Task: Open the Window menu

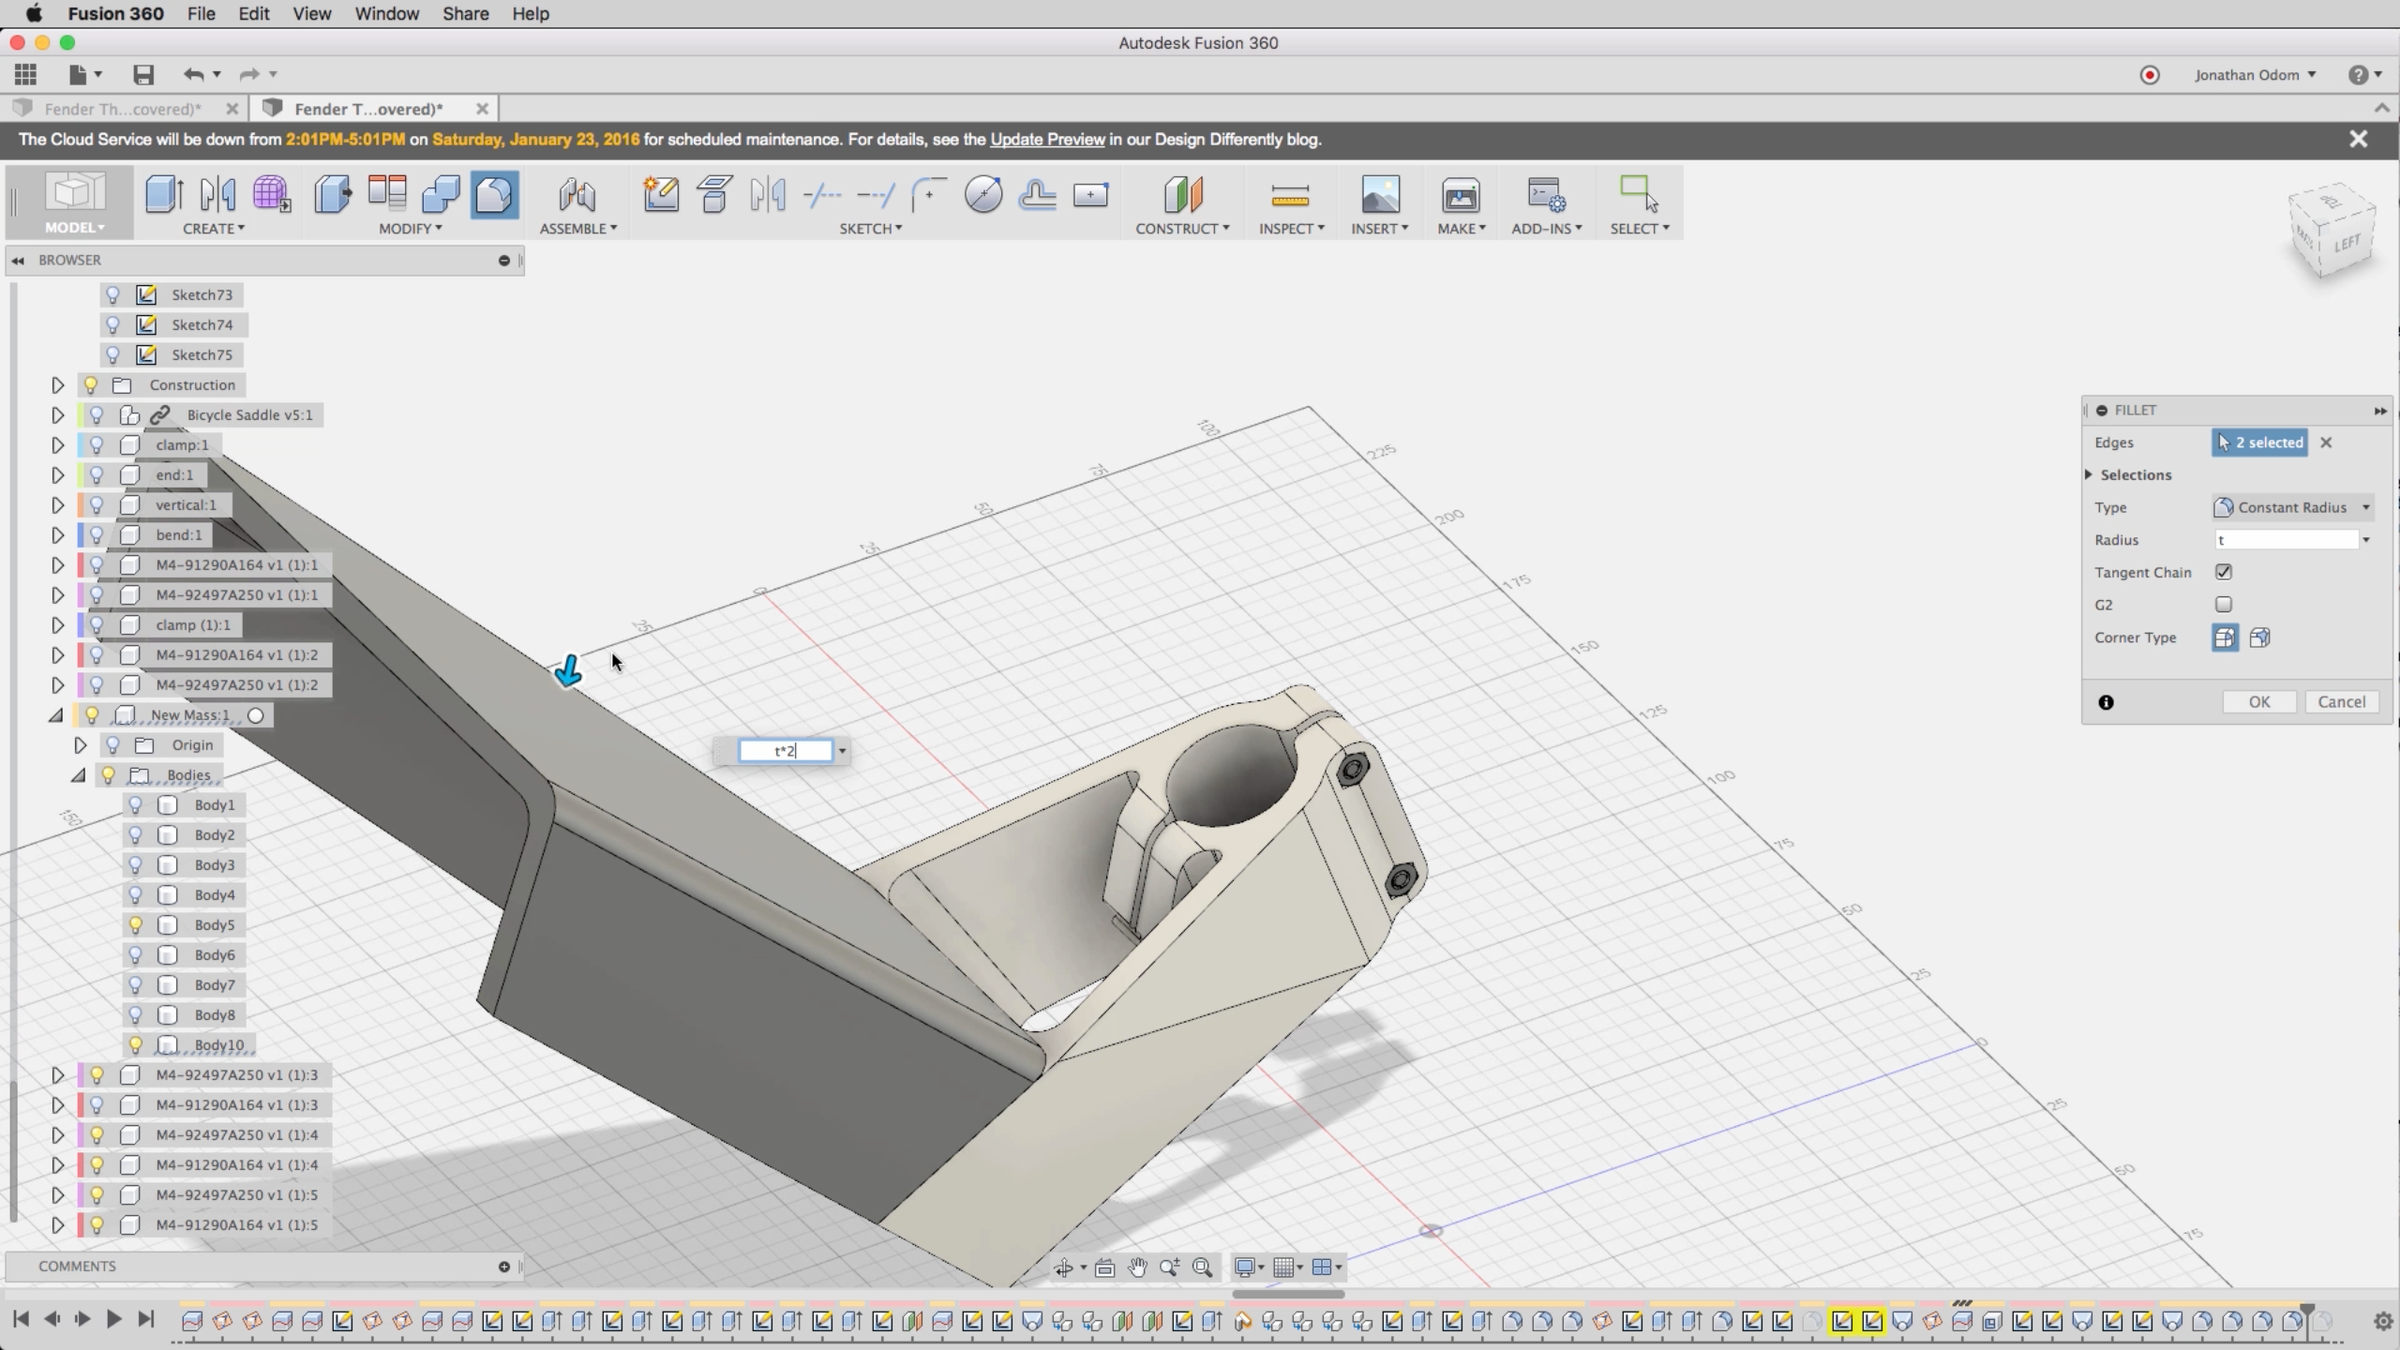Action: [x=386, y=14]
